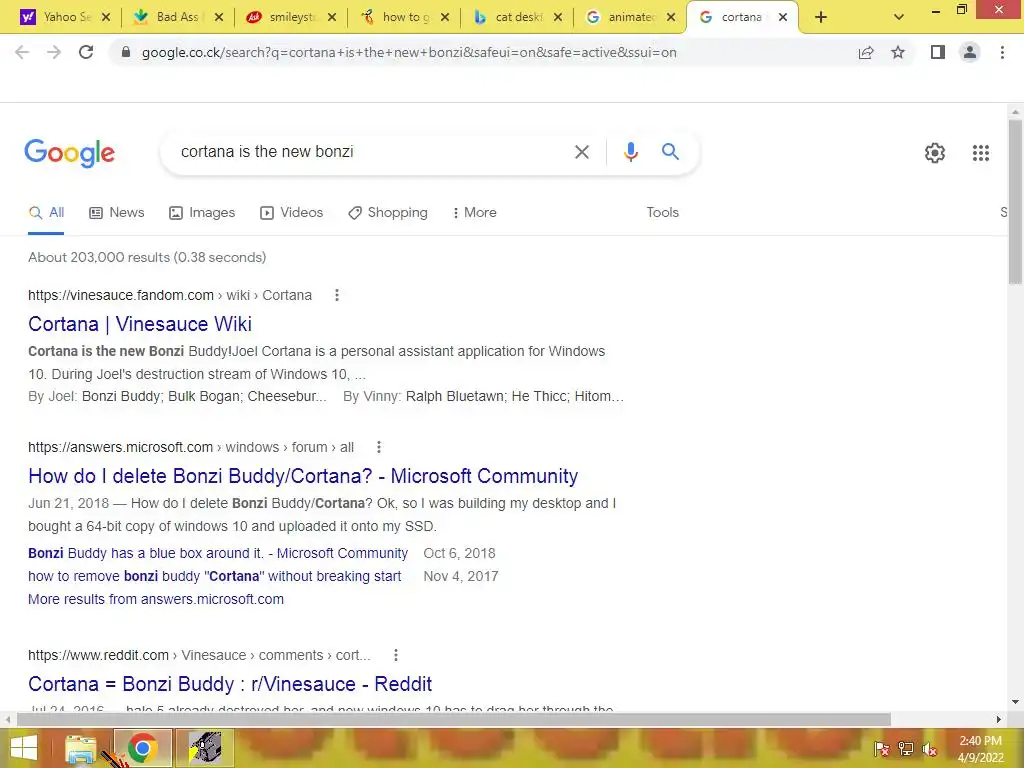Viewport: 1024px width, 768px height.
Task: Open 'How do I delete Bonzi Buddy/Cortana?' result
Action: tap(303, 476)
